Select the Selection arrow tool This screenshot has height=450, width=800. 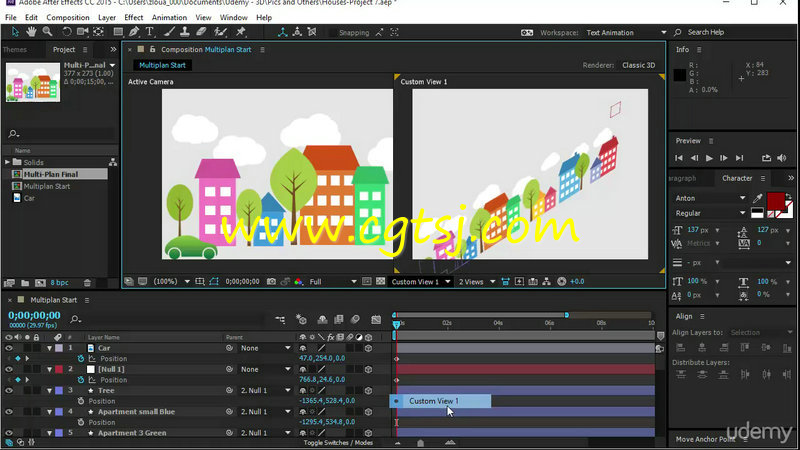pos(15,32)
